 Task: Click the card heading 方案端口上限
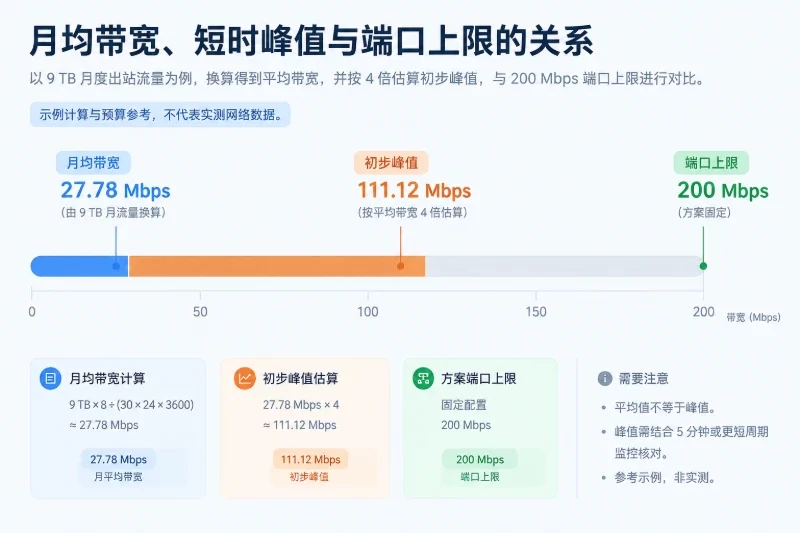[479, 378]
